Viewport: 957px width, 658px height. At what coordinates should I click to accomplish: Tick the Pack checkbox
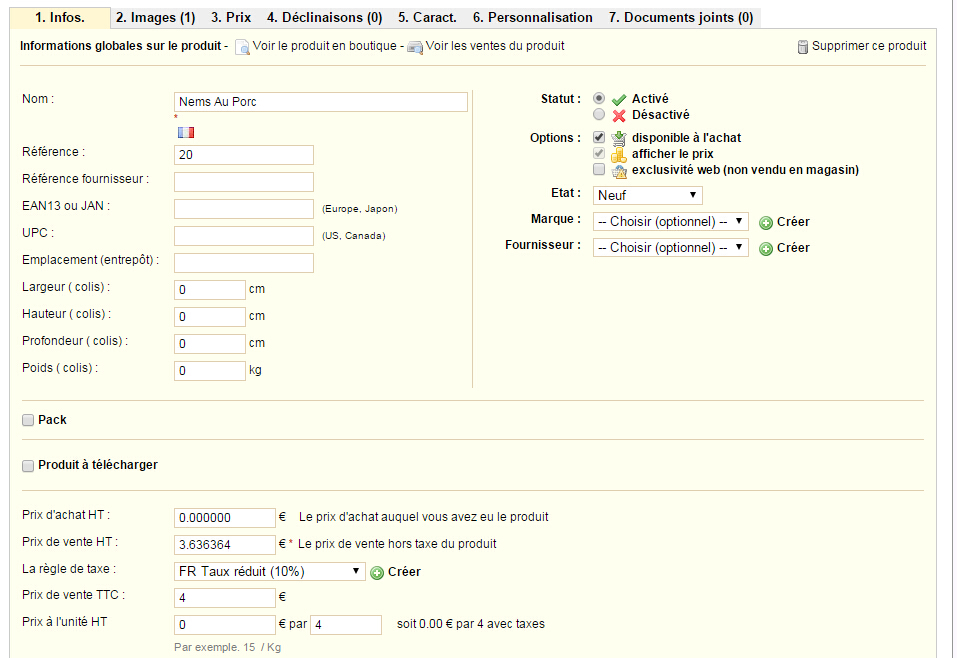click(x=28, y=420)
